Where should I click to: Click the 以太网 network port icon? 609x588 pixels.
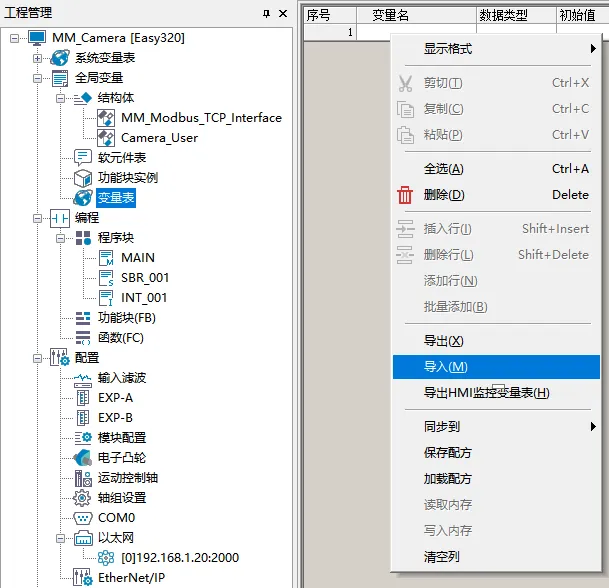(x=84, y=538)
